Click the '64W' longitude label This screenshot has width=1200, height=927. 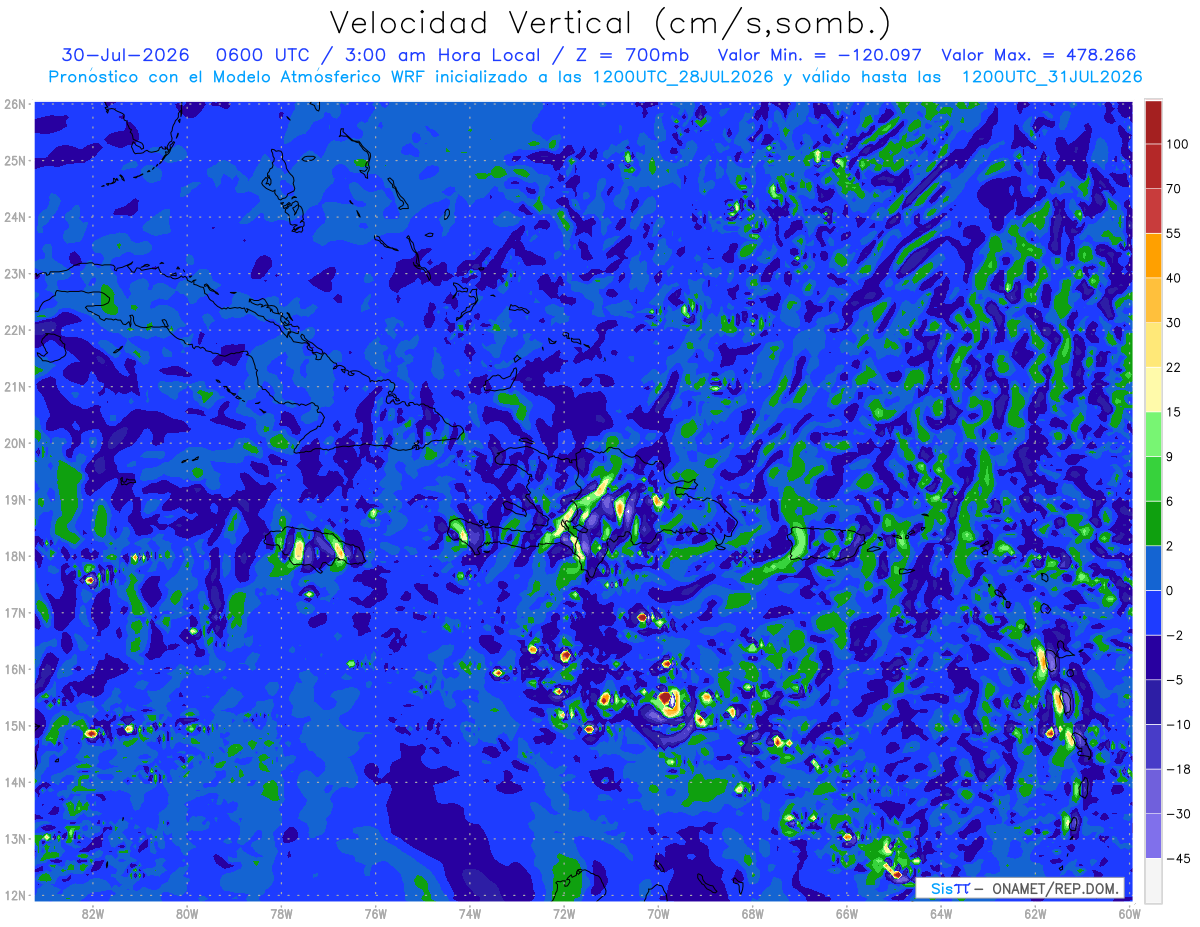941,913
